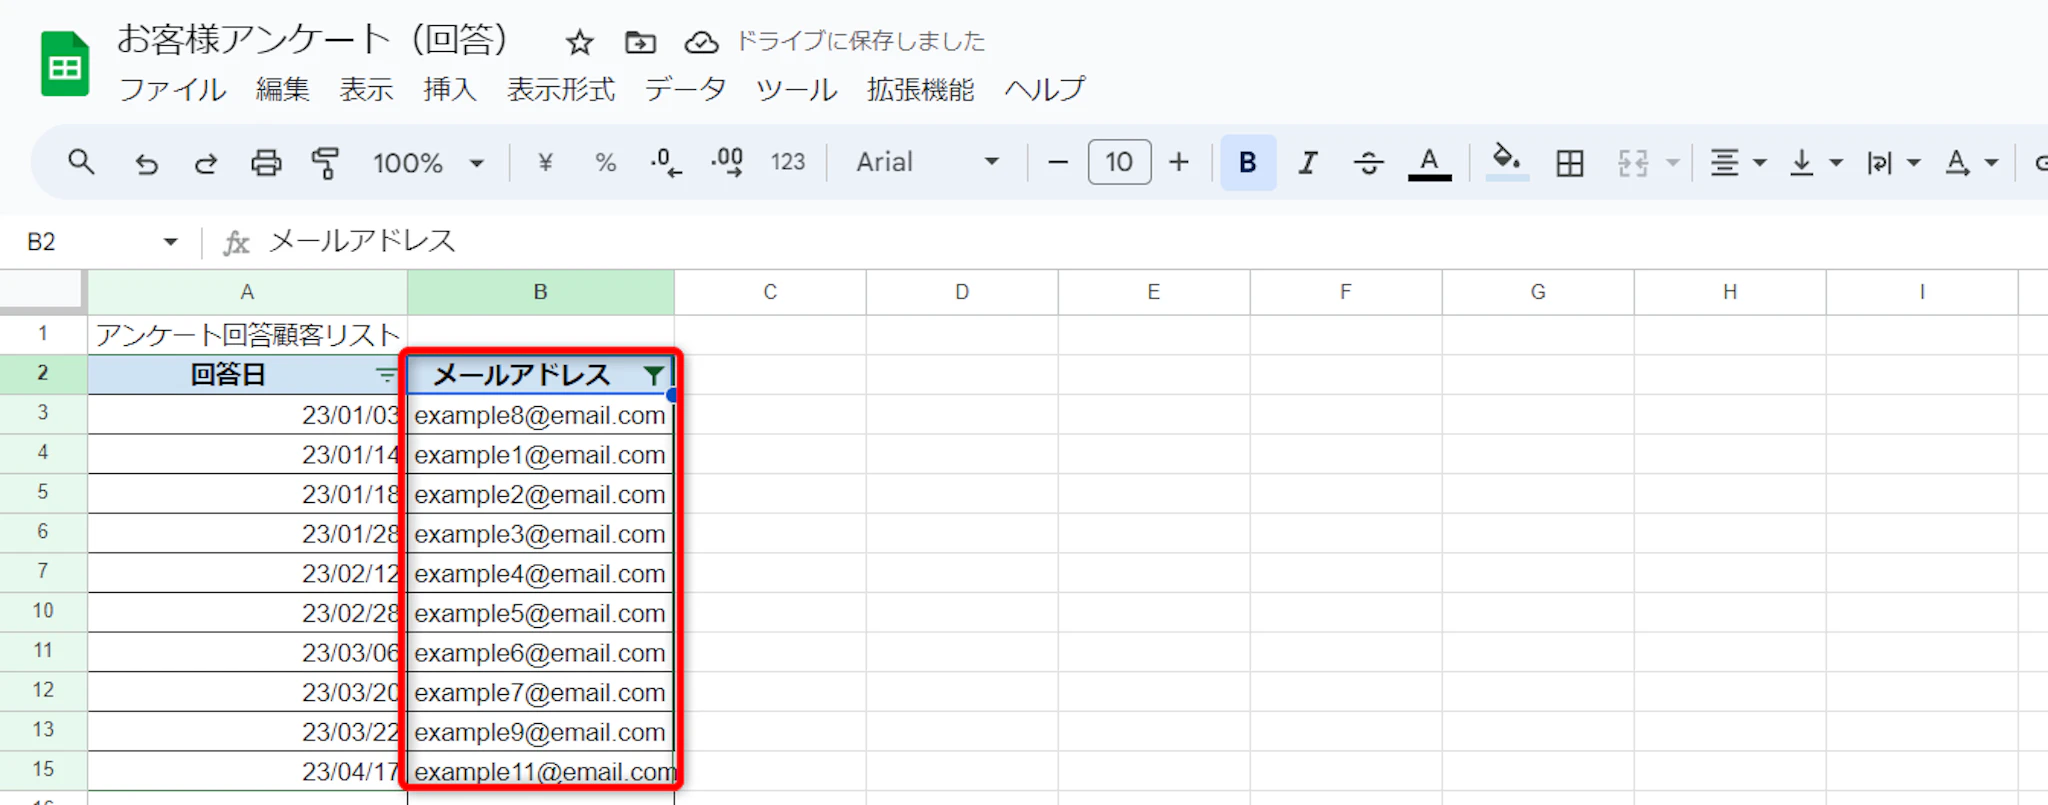2048x805 pixels.
Task: Click the format as percent button
Action: 605,163
